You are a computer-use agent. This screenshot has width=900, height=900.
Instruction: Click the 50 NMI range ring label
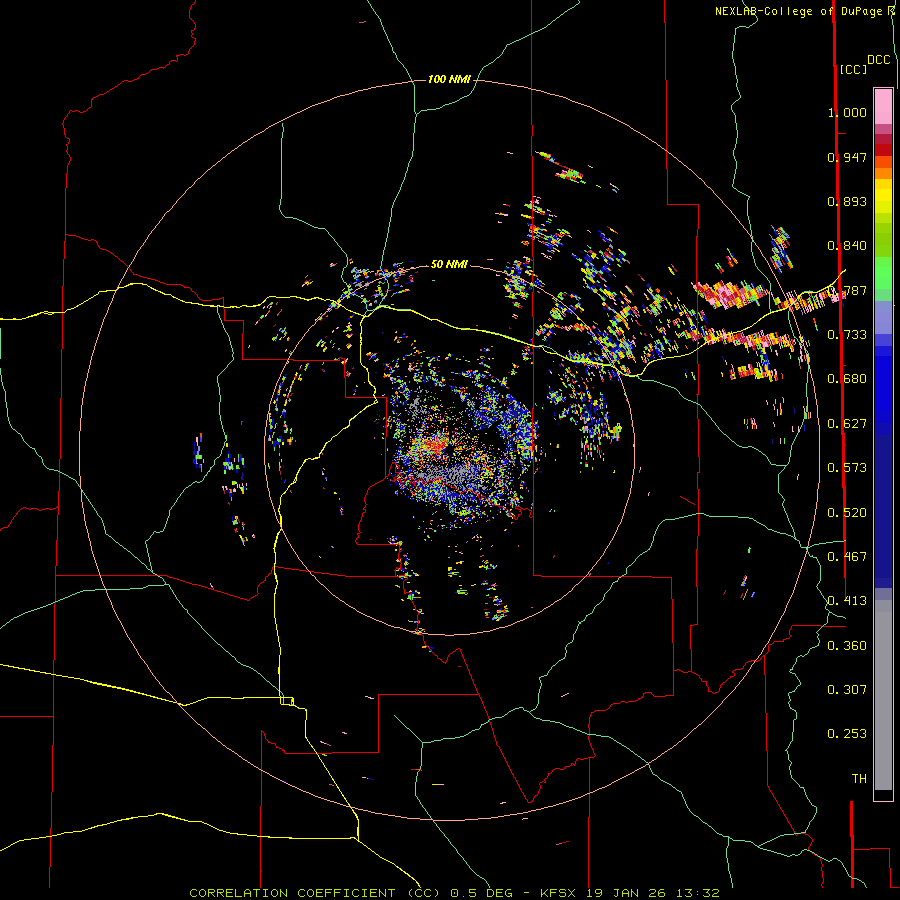click(449, 264)
